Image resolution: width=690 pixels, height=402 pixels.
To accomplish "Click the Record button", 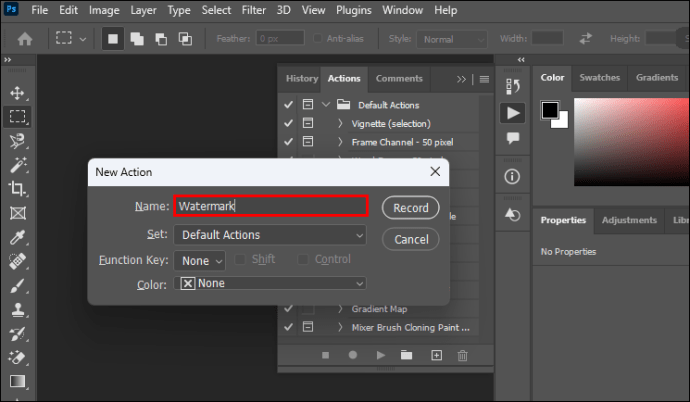I will 410,208.
